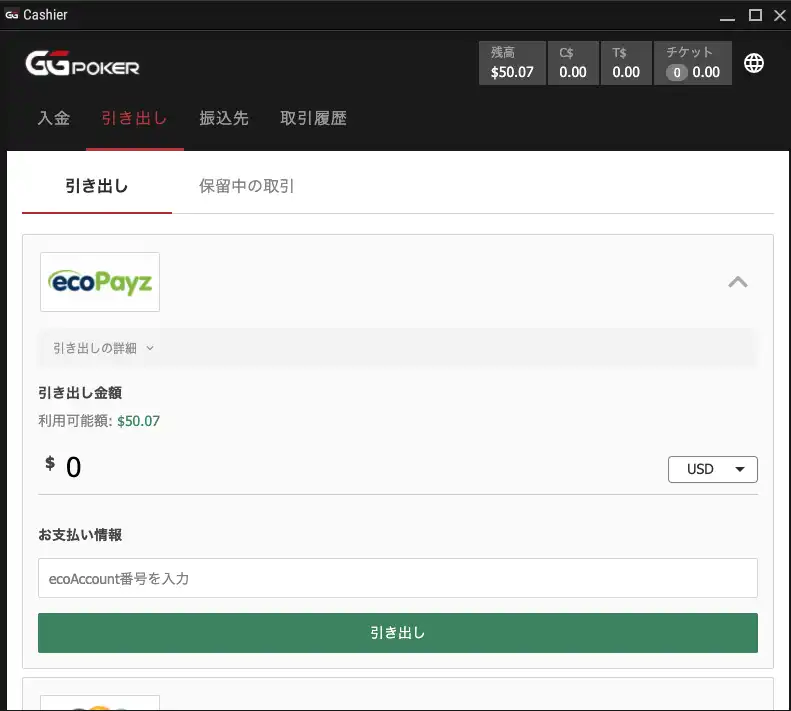Click the T$ balance box
791x711 pixels.
tap(626, 63)
